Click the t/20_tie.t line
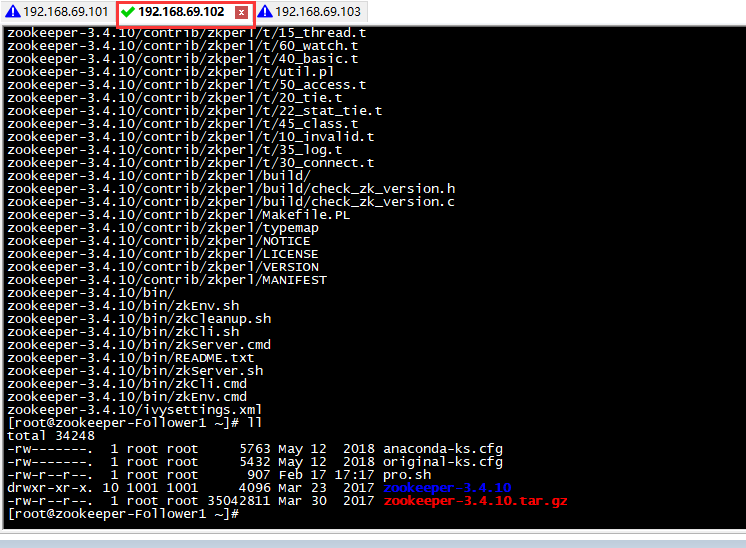746x548 pixels. [175, 98]
